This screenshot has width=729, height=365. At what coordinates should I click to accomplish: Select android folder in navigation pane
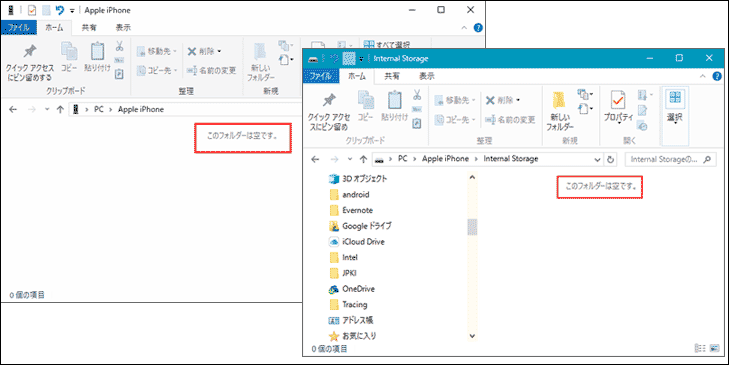349,194
